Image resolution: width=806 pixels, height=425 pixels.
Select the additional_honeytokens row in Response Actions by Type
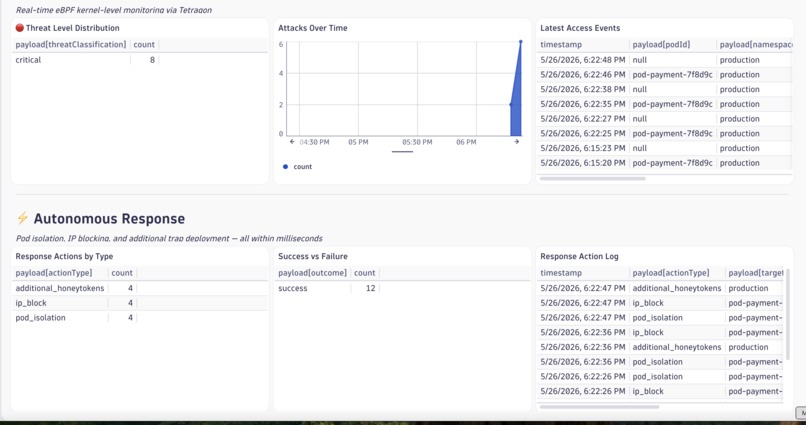(x=139, y=288)
